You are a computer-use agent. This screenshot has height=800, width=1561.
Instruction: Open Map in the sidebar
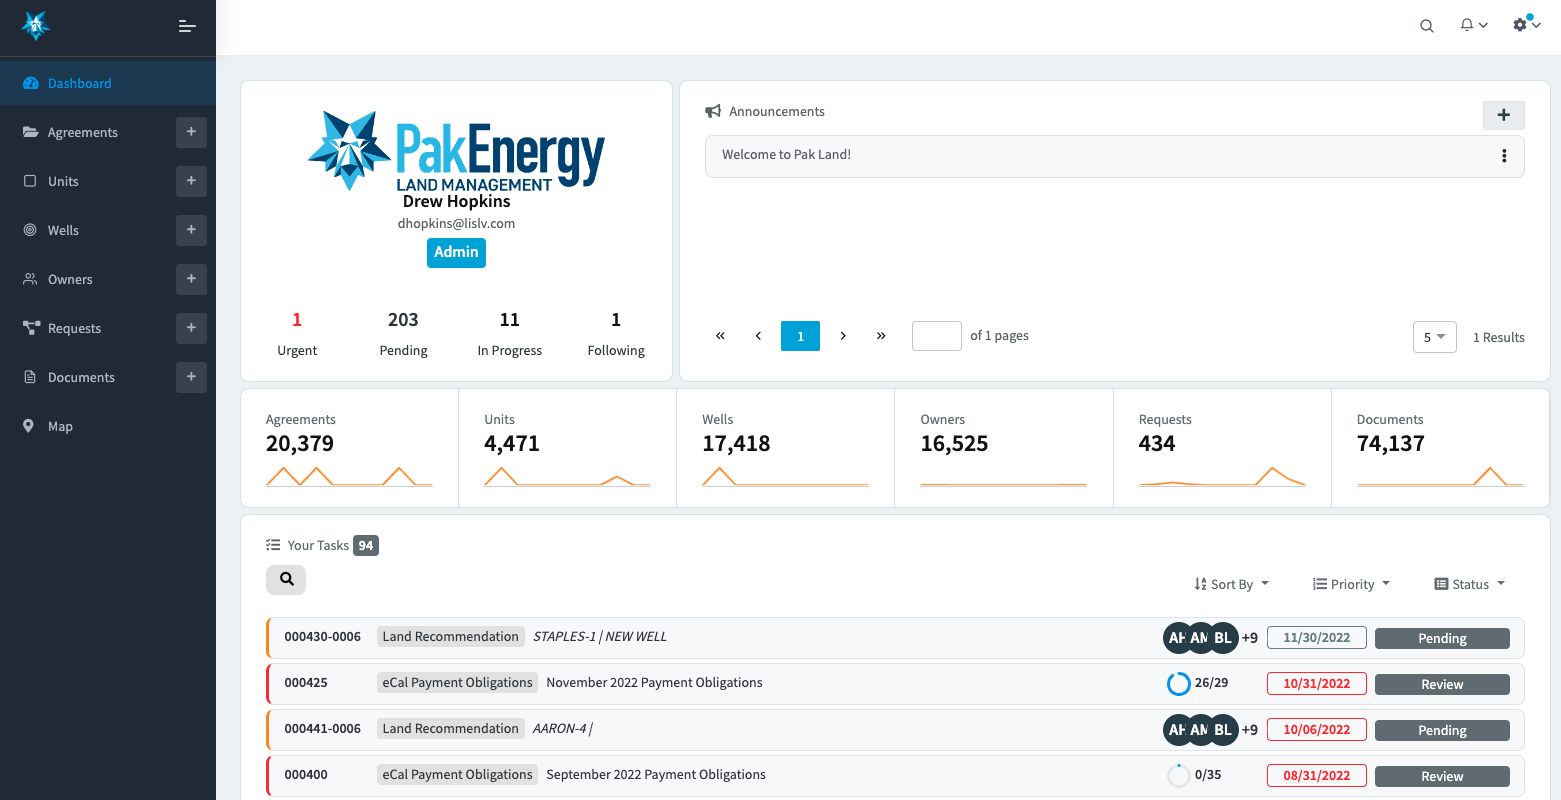click(60, 426)
